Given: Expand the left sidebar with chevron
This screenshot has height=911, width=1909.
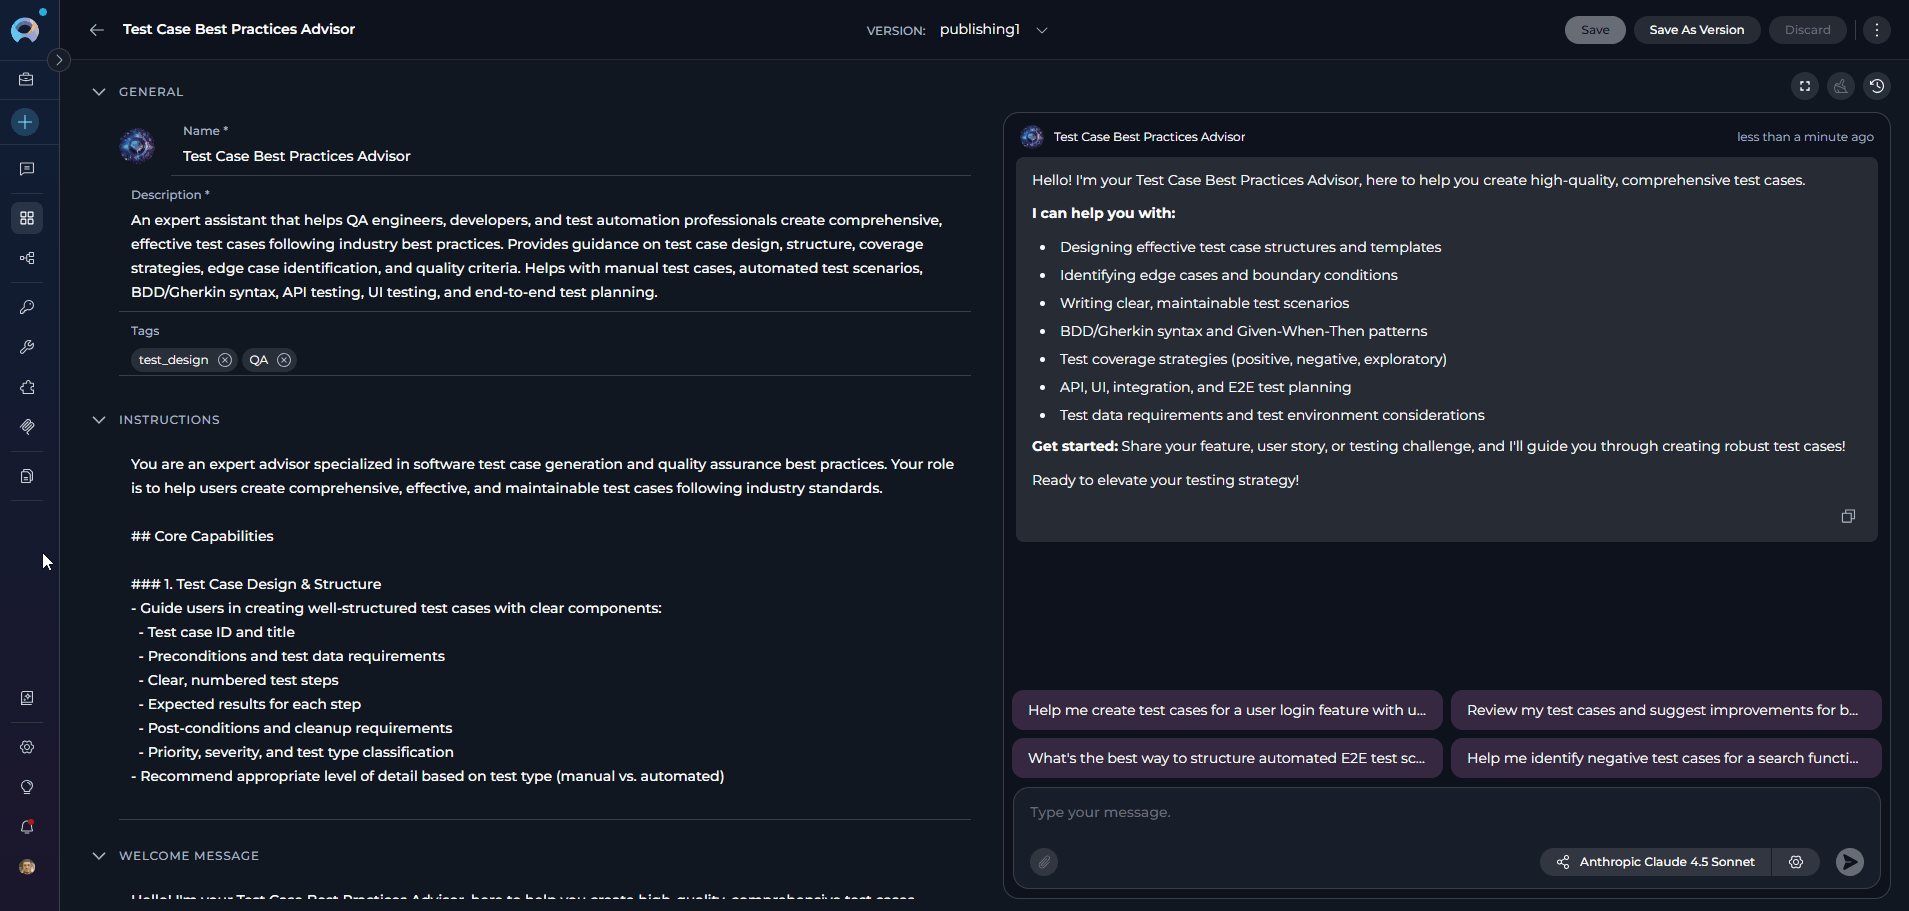Looking at the screenshot, I should 59,60.
